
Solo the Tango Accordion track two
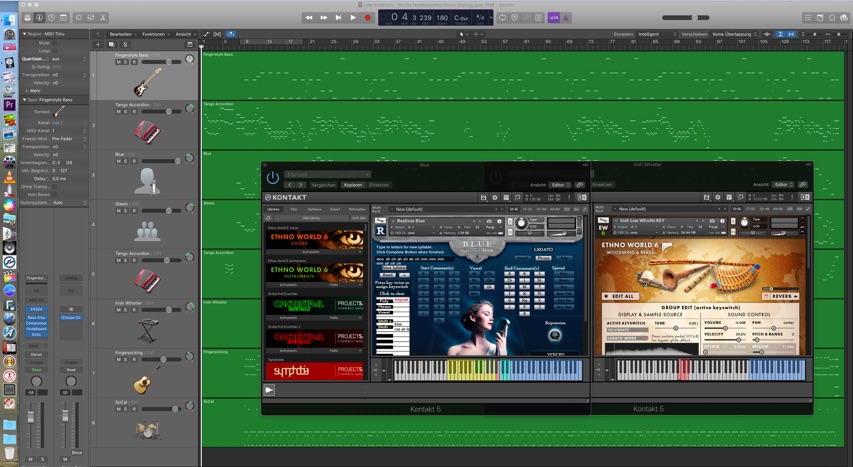[126, 112]
